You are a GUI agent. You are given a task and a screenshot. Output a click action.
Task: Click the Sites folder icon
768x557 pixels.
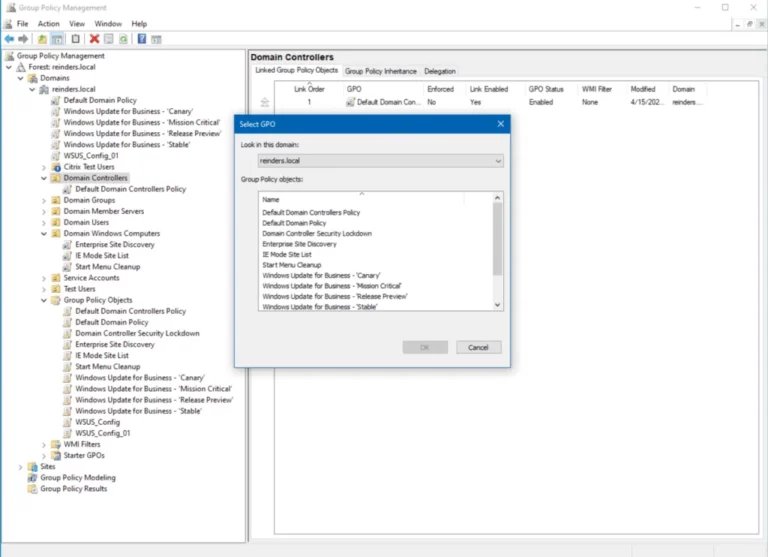[x=32, y=467]
